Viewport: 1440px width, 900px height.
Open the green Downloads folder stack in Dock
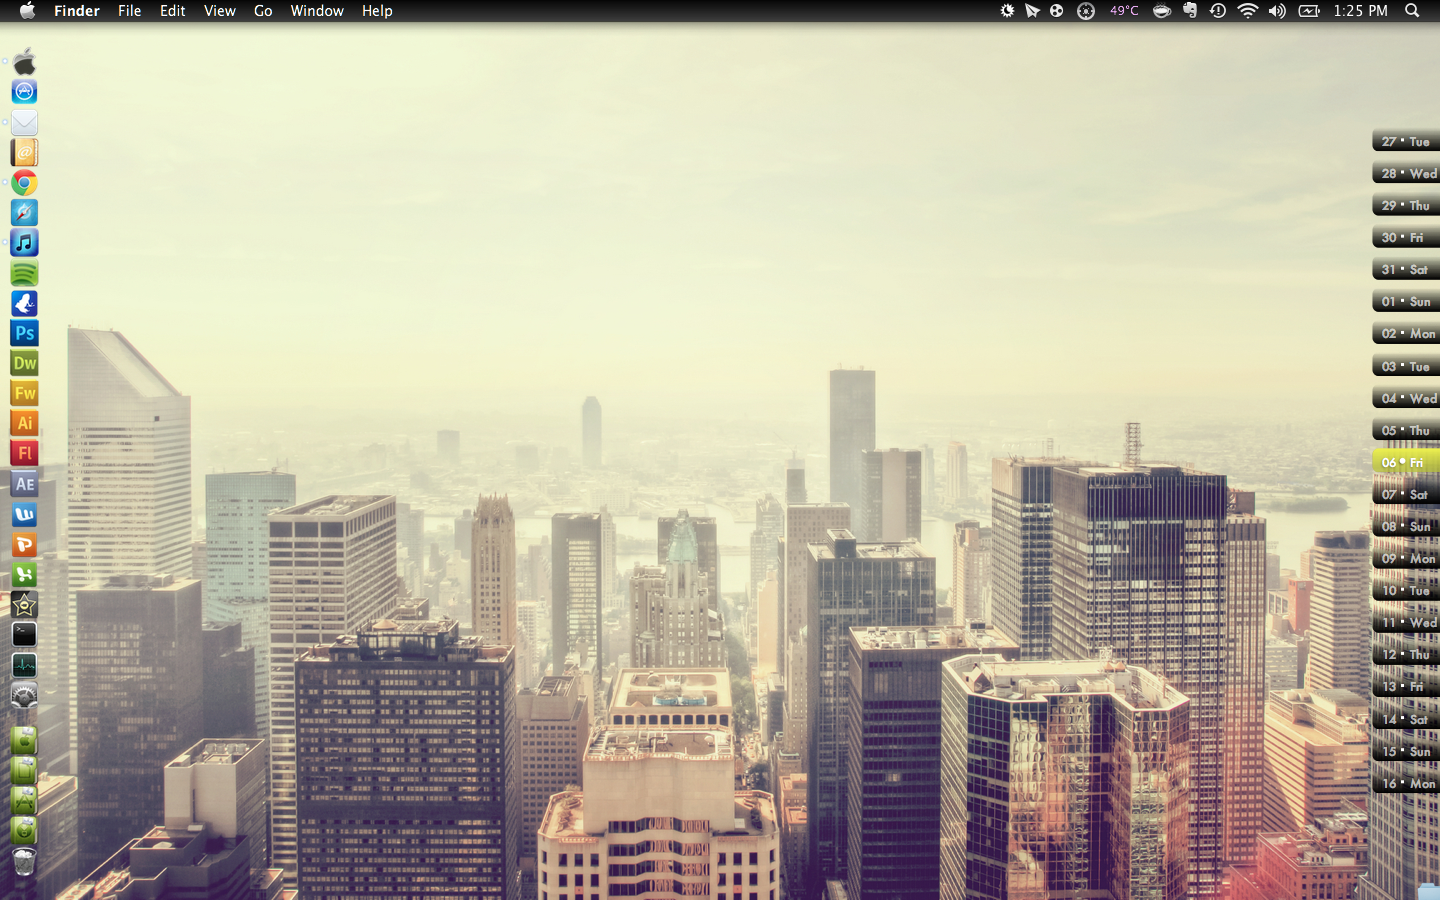(24, 830)
